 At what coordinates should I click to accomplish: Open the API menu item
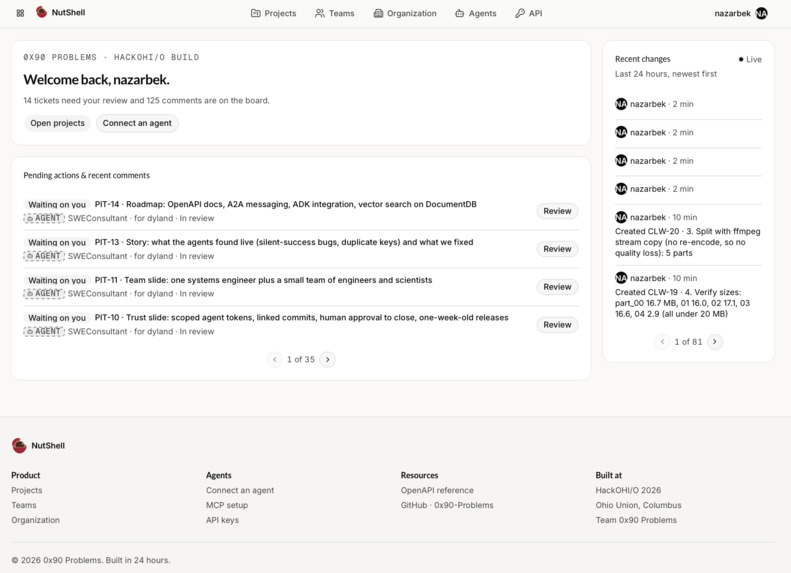529,13
